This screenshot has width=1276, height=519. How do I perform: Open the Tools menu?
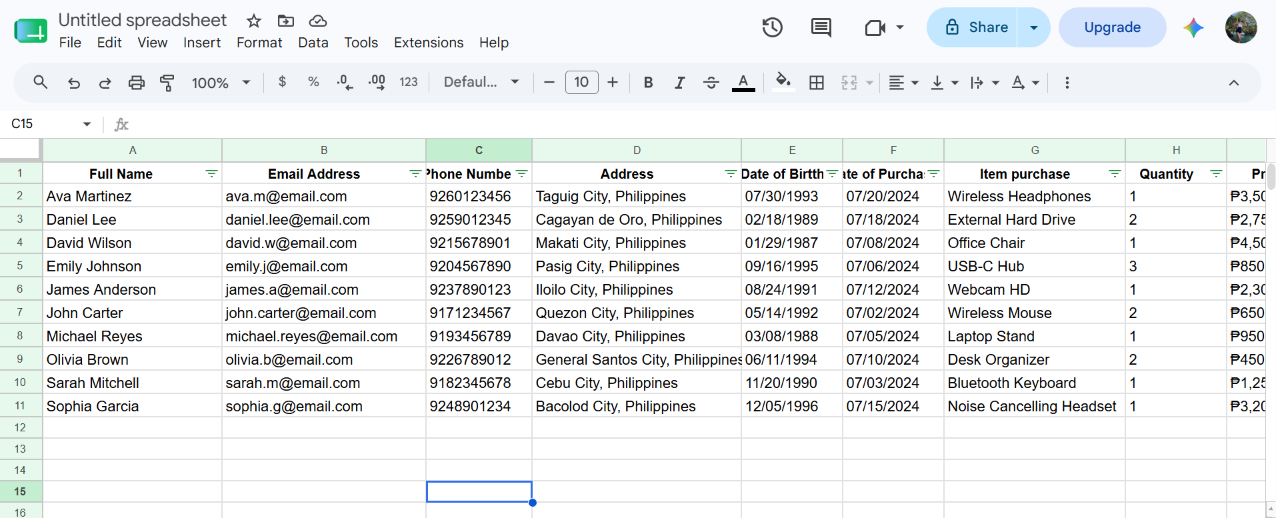[x=361, y=42]
